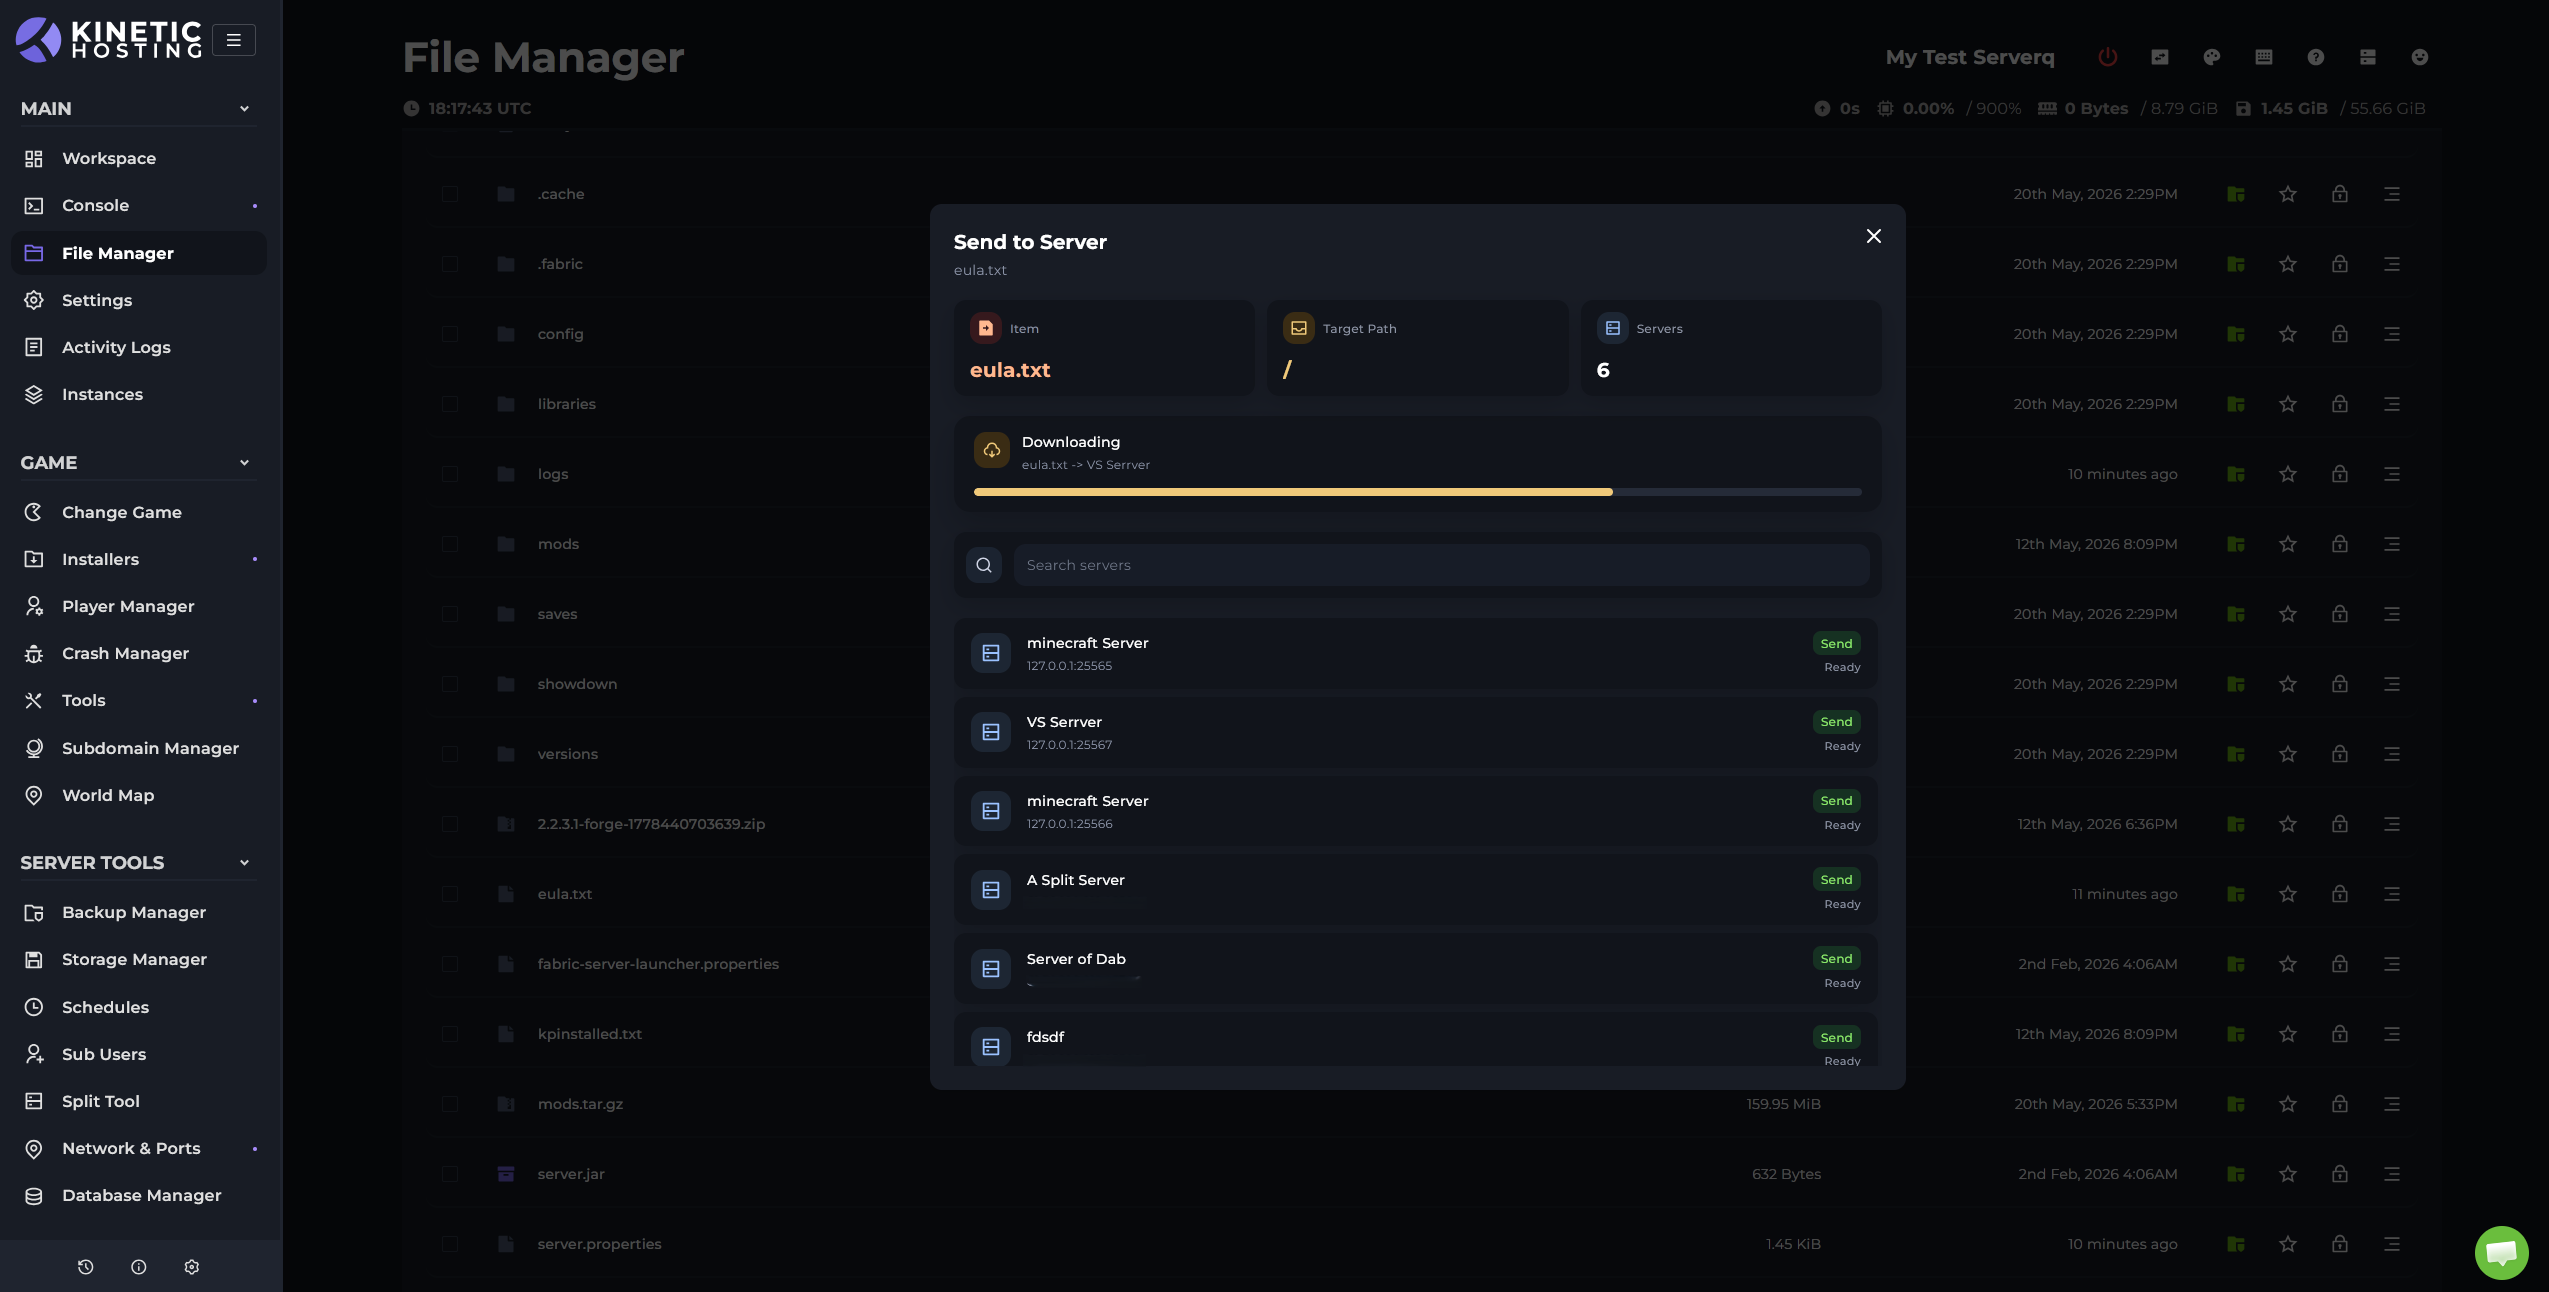Image resolution: width=2549 pixels, height=1292 pixels.
Task: Click the move folder icon on eula.txt row
Action: coord(2235,894)
